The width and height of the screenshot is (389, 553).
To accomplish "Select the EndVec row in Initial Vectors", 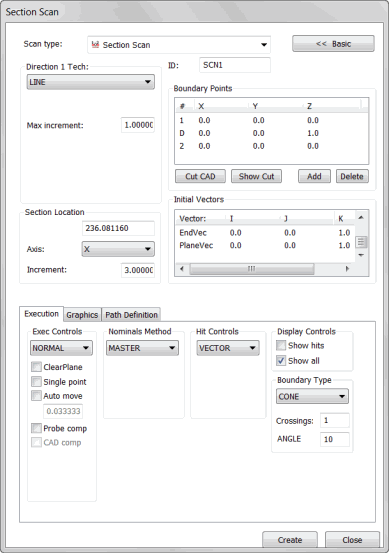I will (x=265, y=233).
